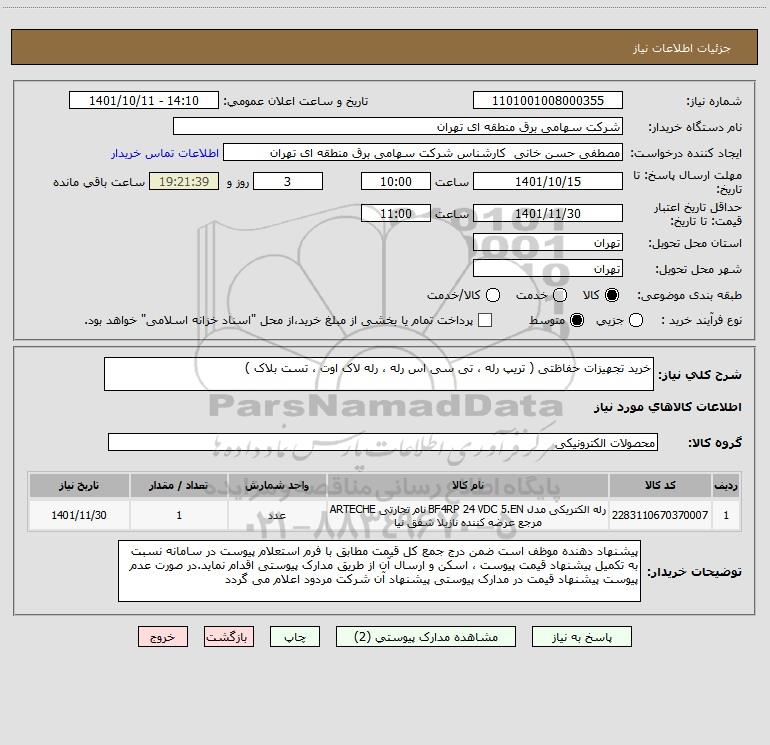This screenshot has width=770, height=745.
Task: Toggle the اسناد خزانه اسلامی payment checkbox
Action: pyautogui.click(x=485, y=320)
